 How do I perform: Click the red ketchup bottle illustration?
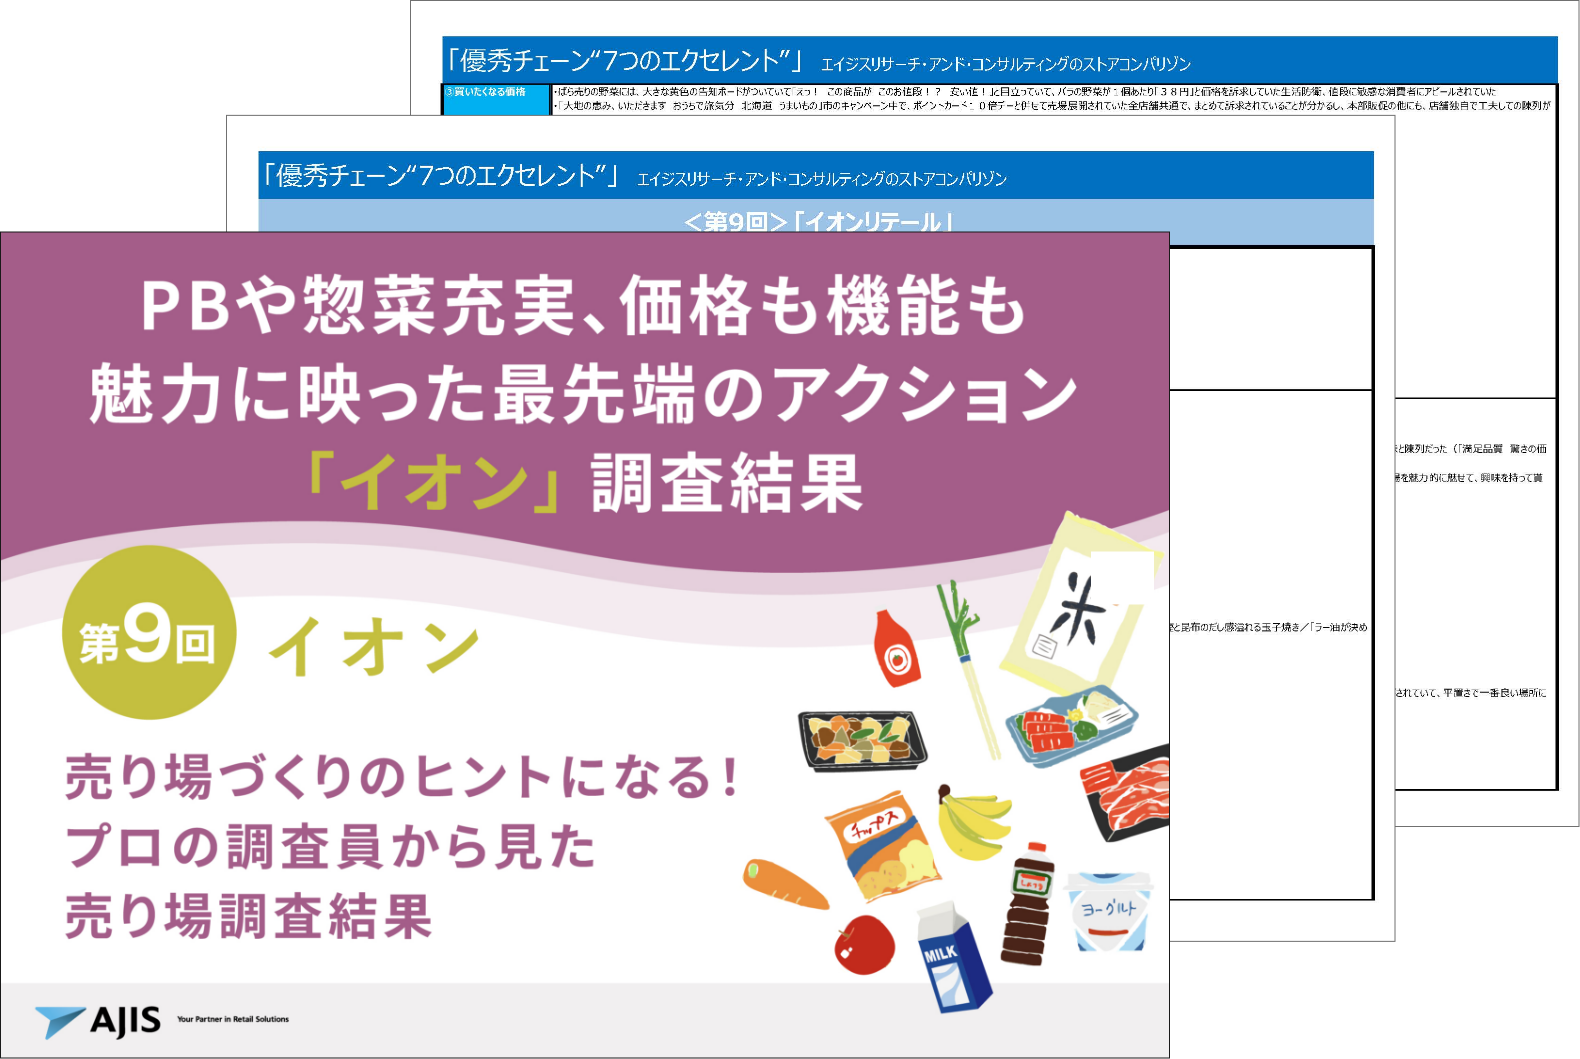coord(897,648)
